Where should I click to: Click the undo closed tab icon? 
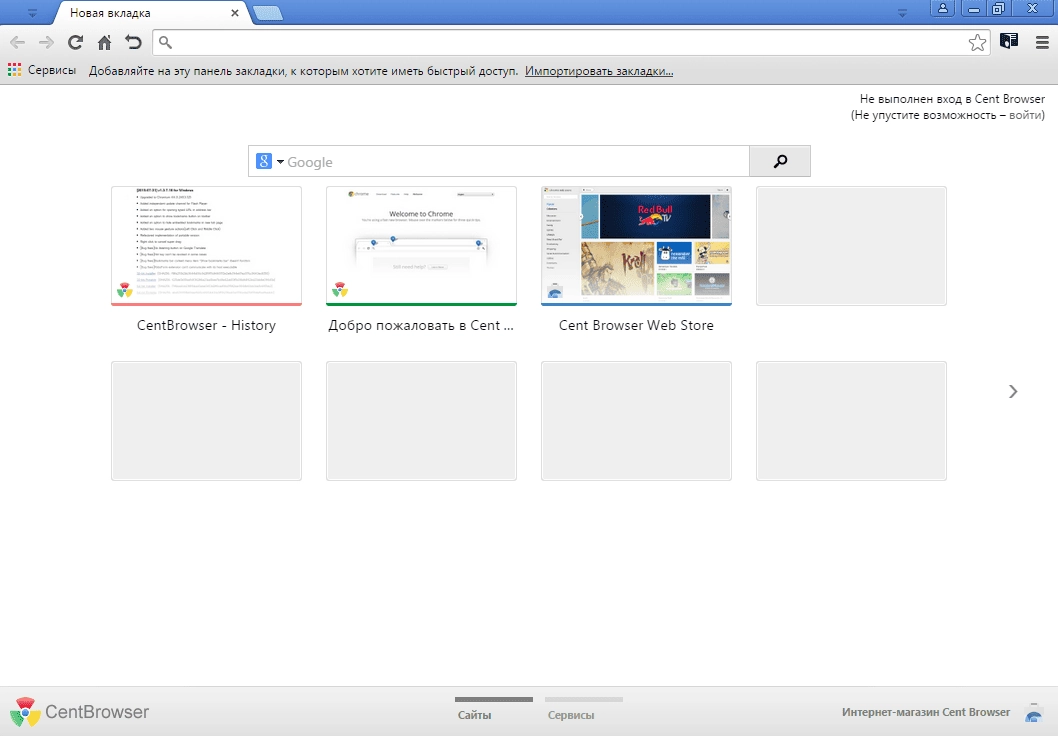click(x=133, y=43)
